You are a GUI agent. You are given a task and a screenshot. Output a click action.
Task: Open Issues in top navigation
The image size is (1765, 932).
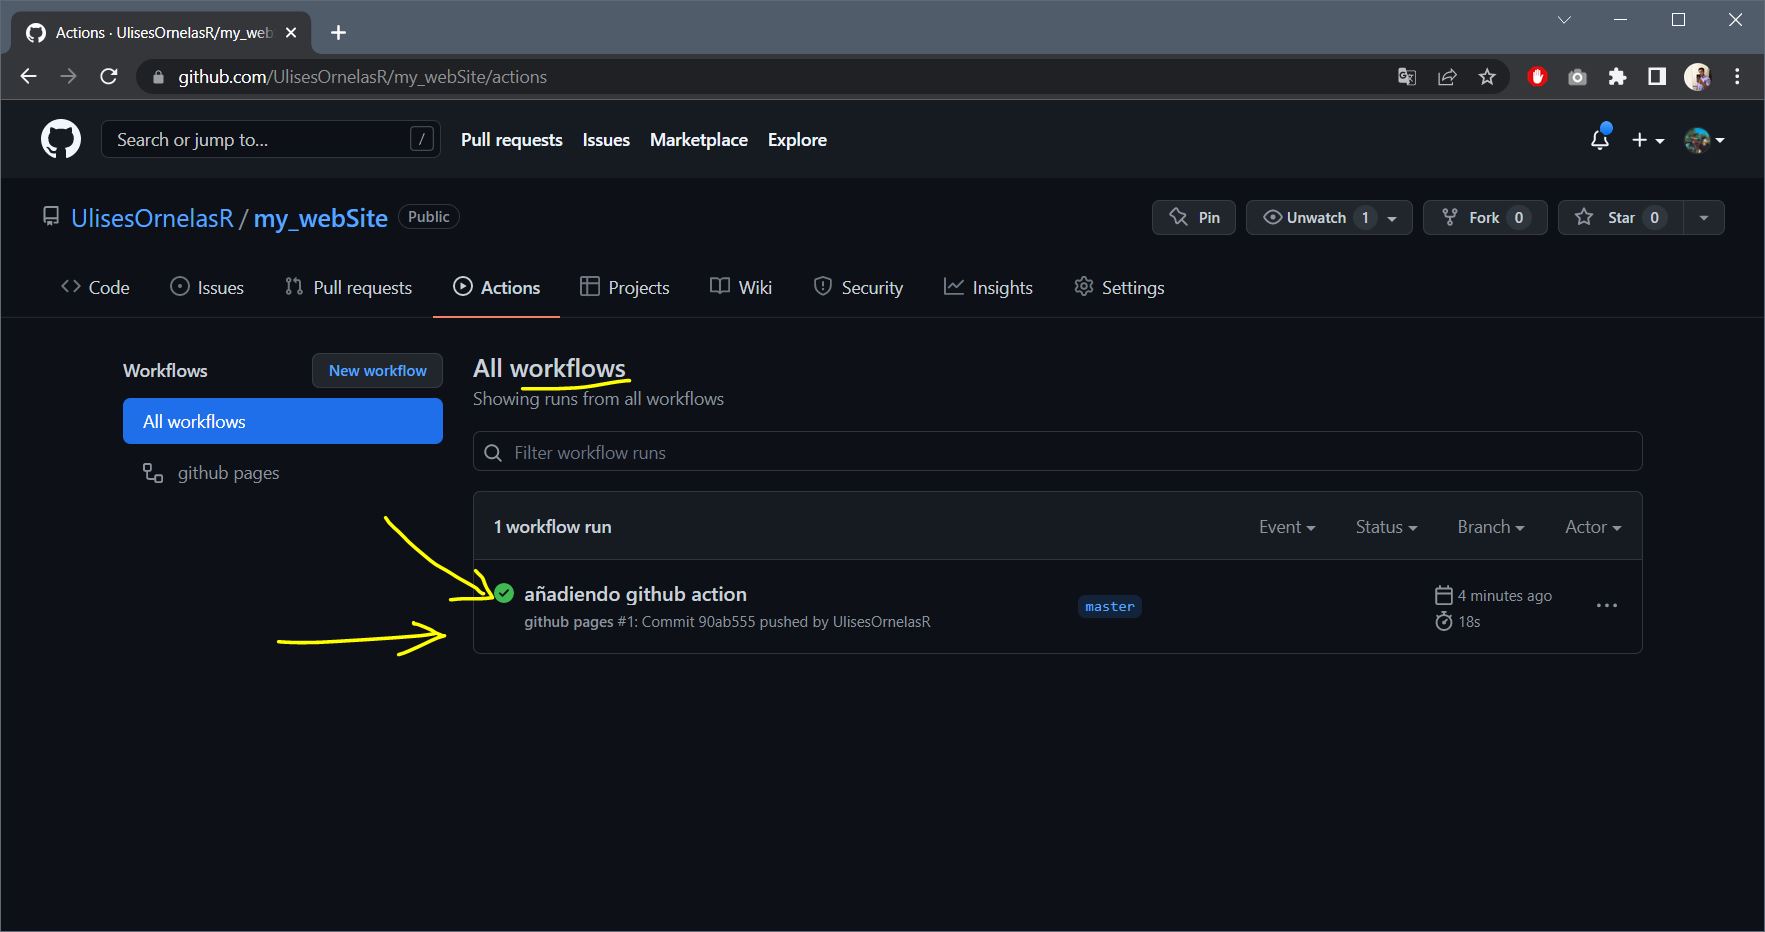(606, 140)
